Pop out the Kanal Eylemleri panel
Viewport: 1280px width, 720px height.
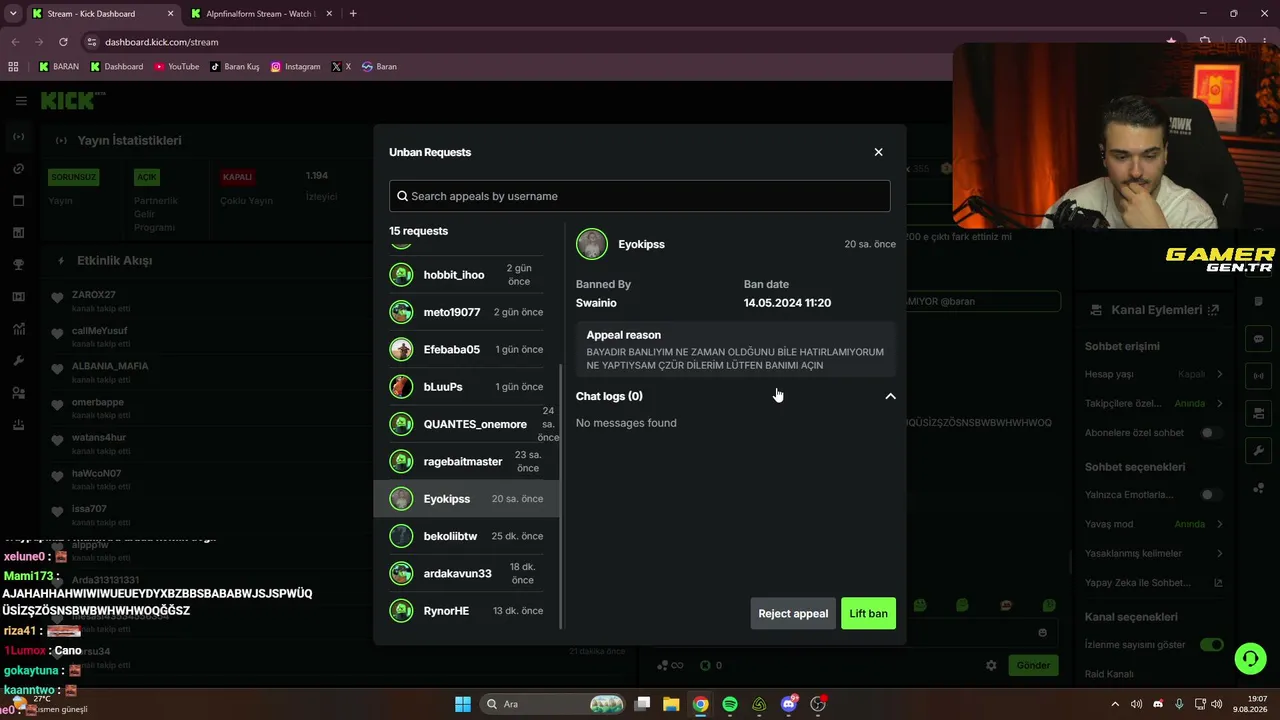click(x=1213, y=310)
